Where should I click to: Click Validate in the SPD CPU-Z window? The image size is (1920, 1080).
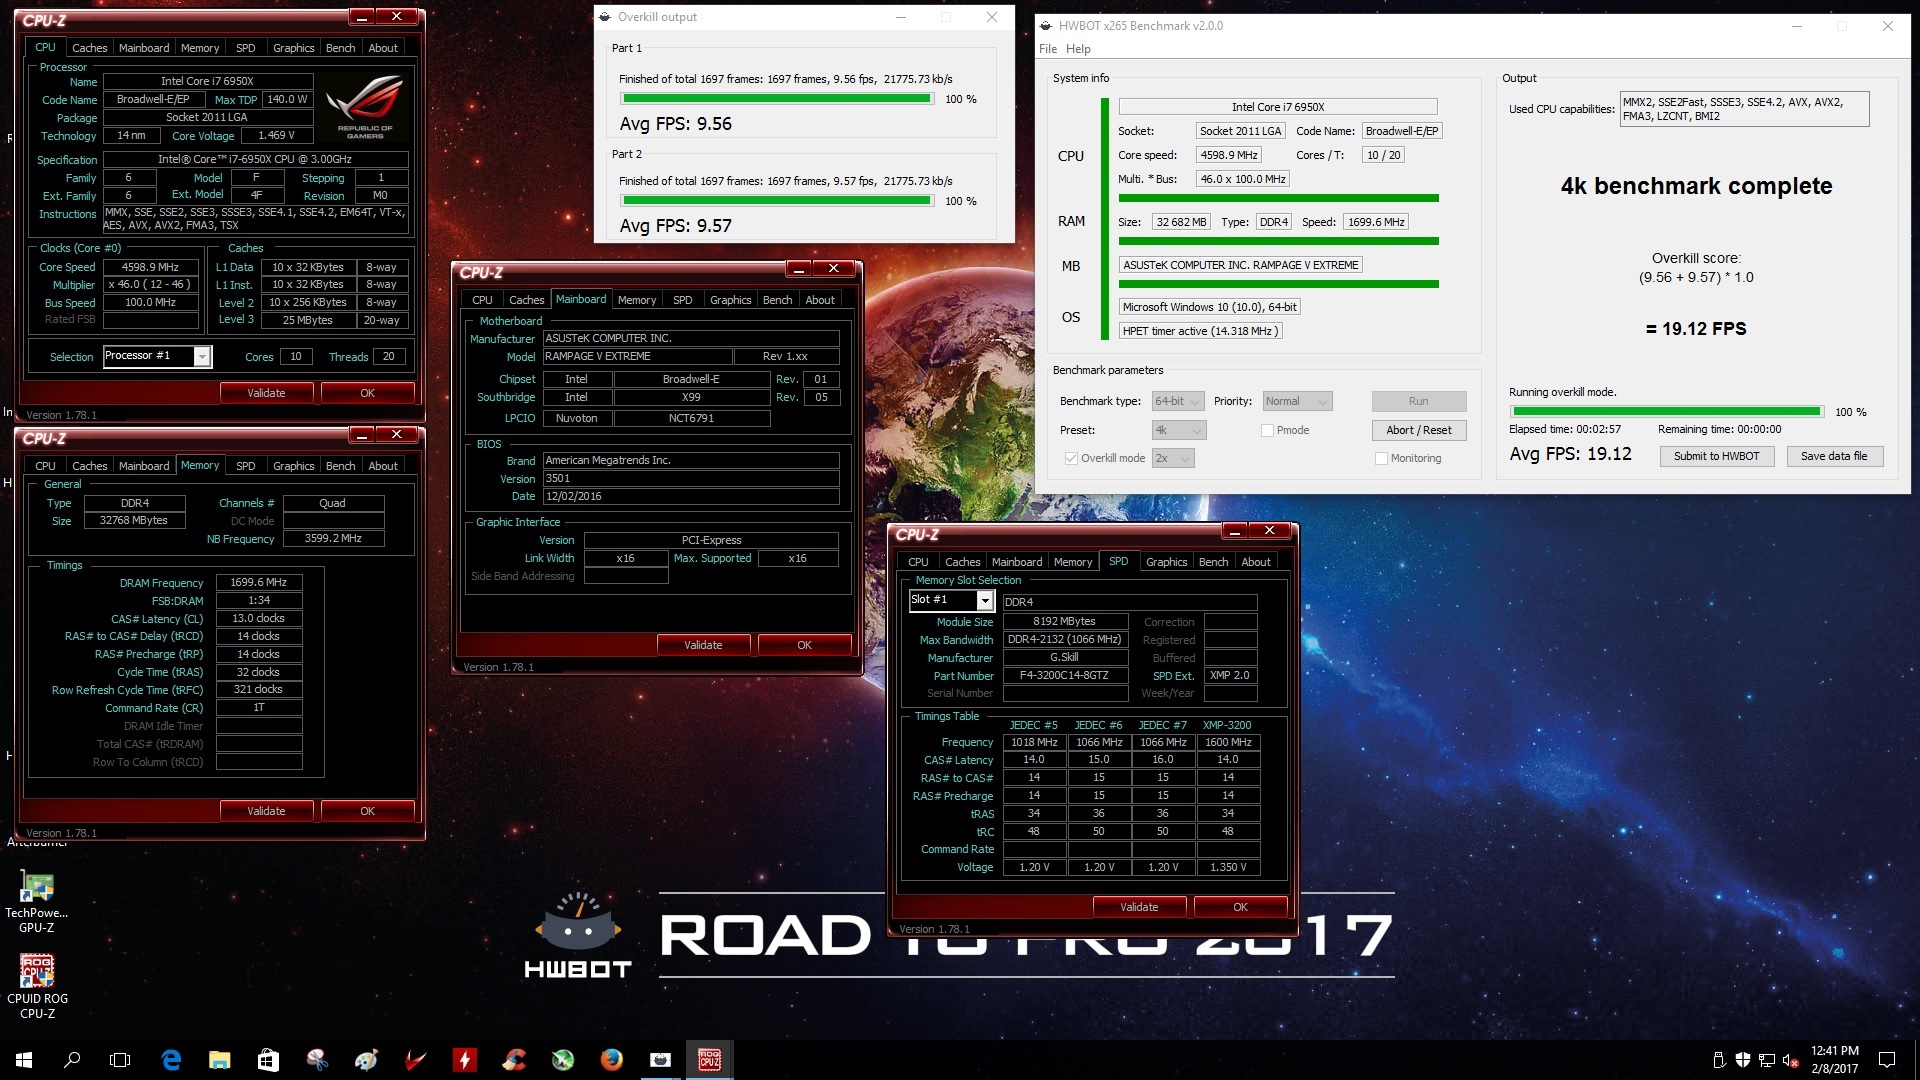[x=1139, y=907]
